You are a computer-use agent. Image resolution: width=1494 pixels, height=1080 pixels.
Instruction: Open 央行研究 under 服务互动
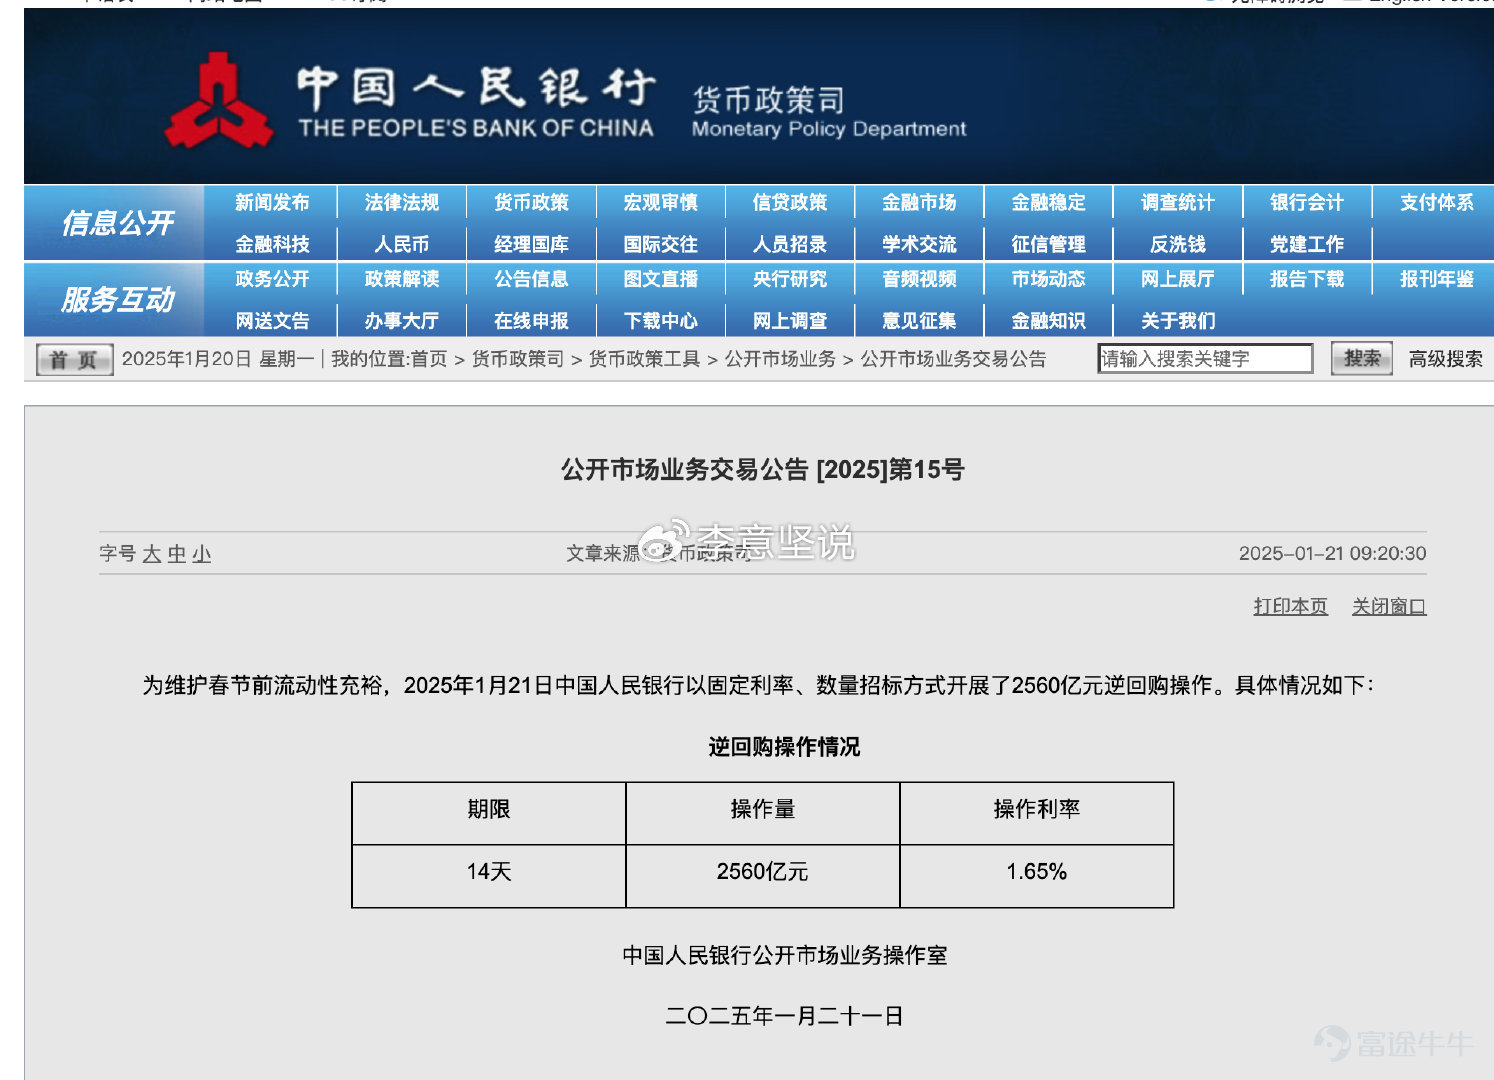coord(790,279)
